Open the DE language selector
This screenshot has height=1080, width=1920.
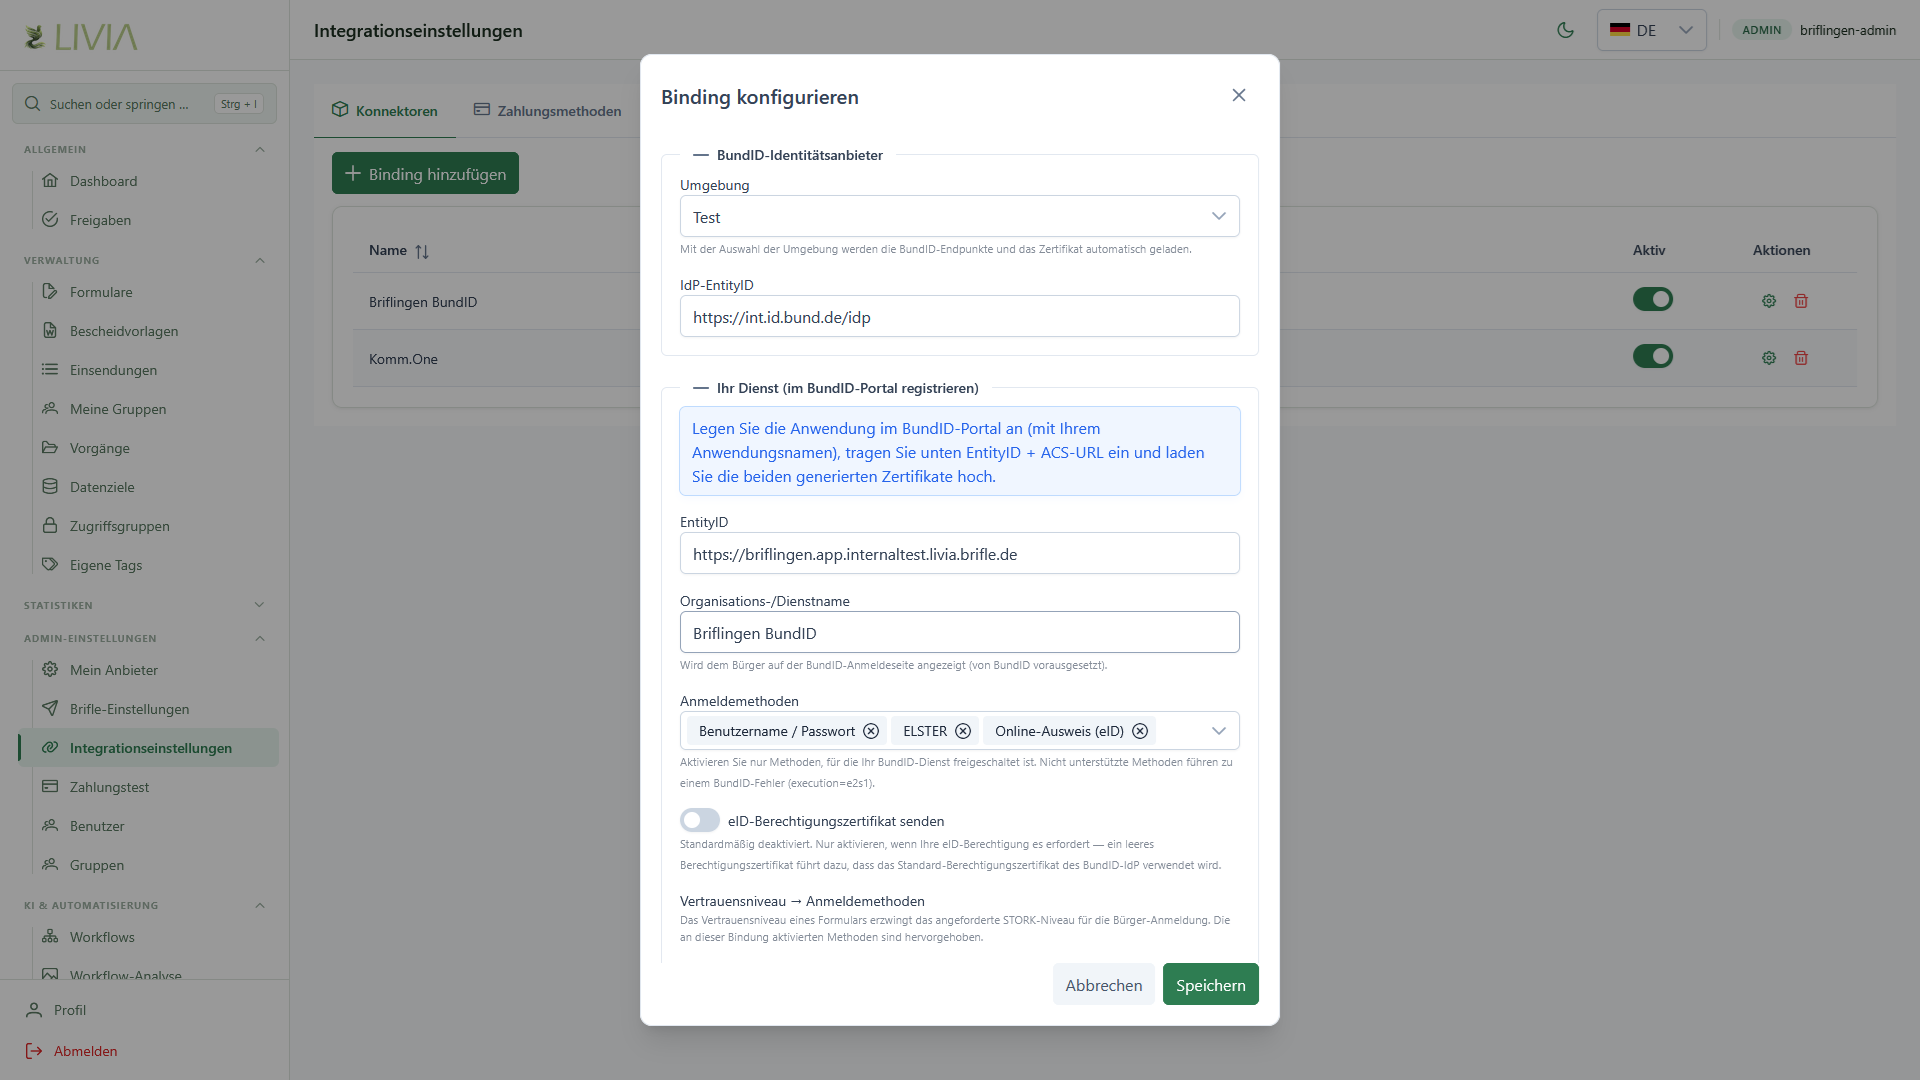1652,30
